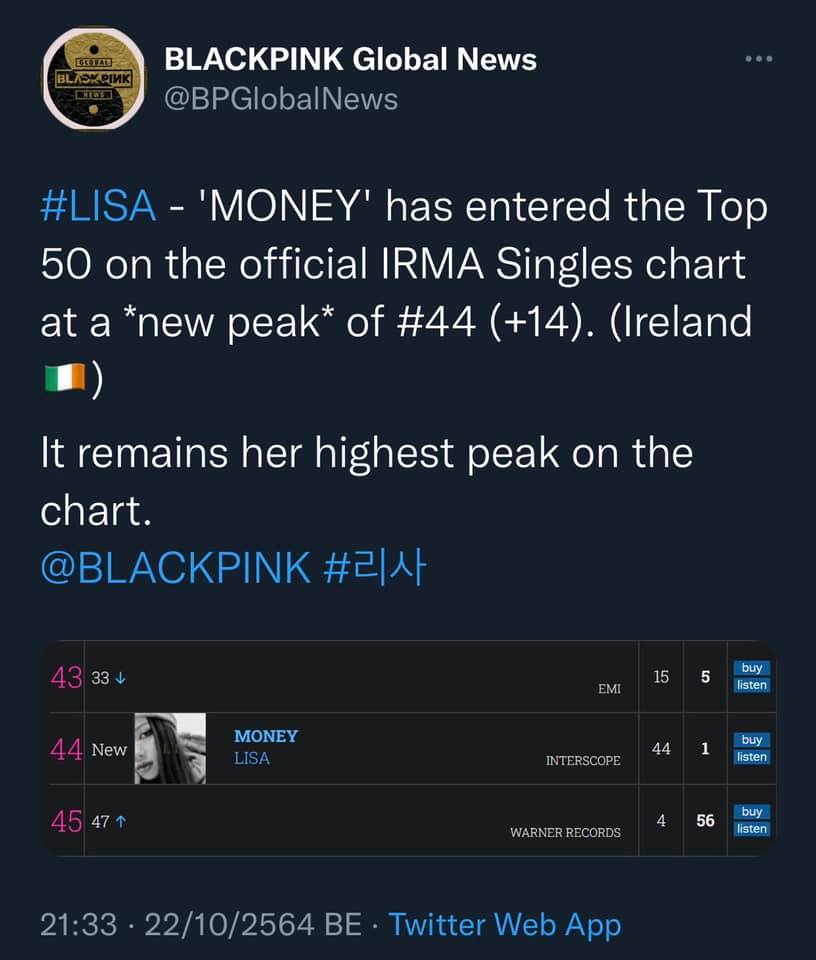Open the Twitter Web App source link
Viewport: 816px width, 960px height.
coord(505,924)
